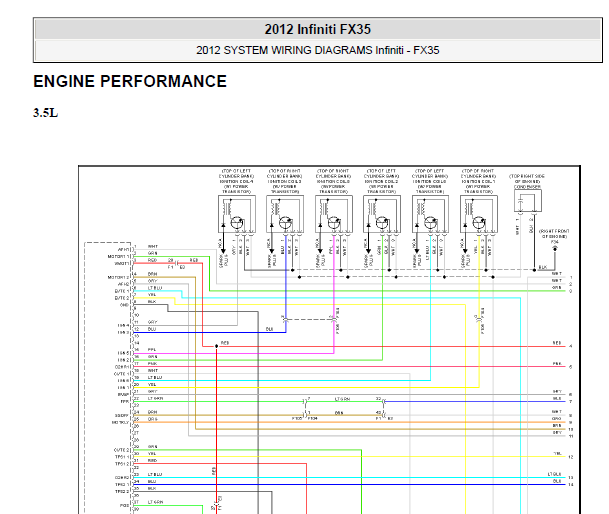Click the RED wire label numbered 4 at right edge

[557, 343]
